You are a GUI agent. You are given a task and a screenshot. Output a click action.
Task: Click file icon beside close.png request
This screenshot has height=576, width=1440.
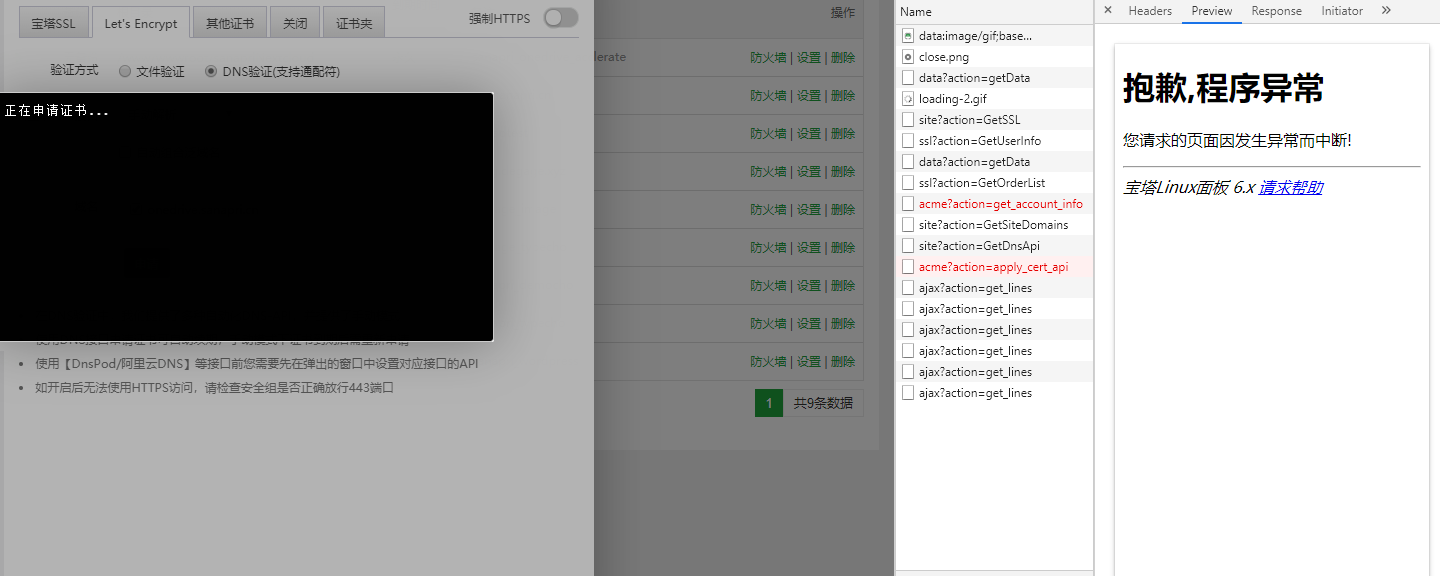point(908,57)
